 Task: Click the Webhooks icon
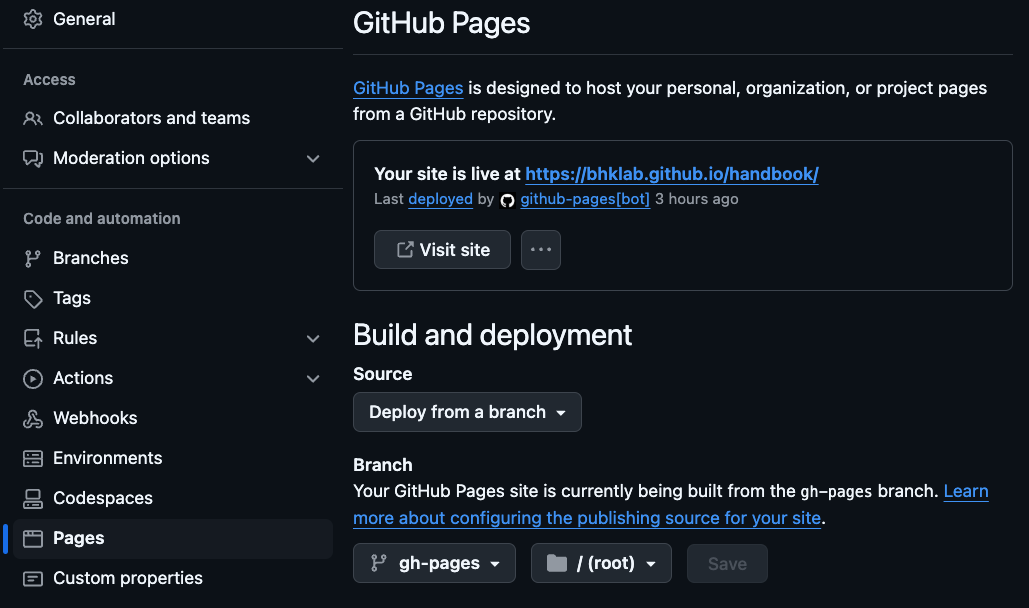(x=33, y=418)
